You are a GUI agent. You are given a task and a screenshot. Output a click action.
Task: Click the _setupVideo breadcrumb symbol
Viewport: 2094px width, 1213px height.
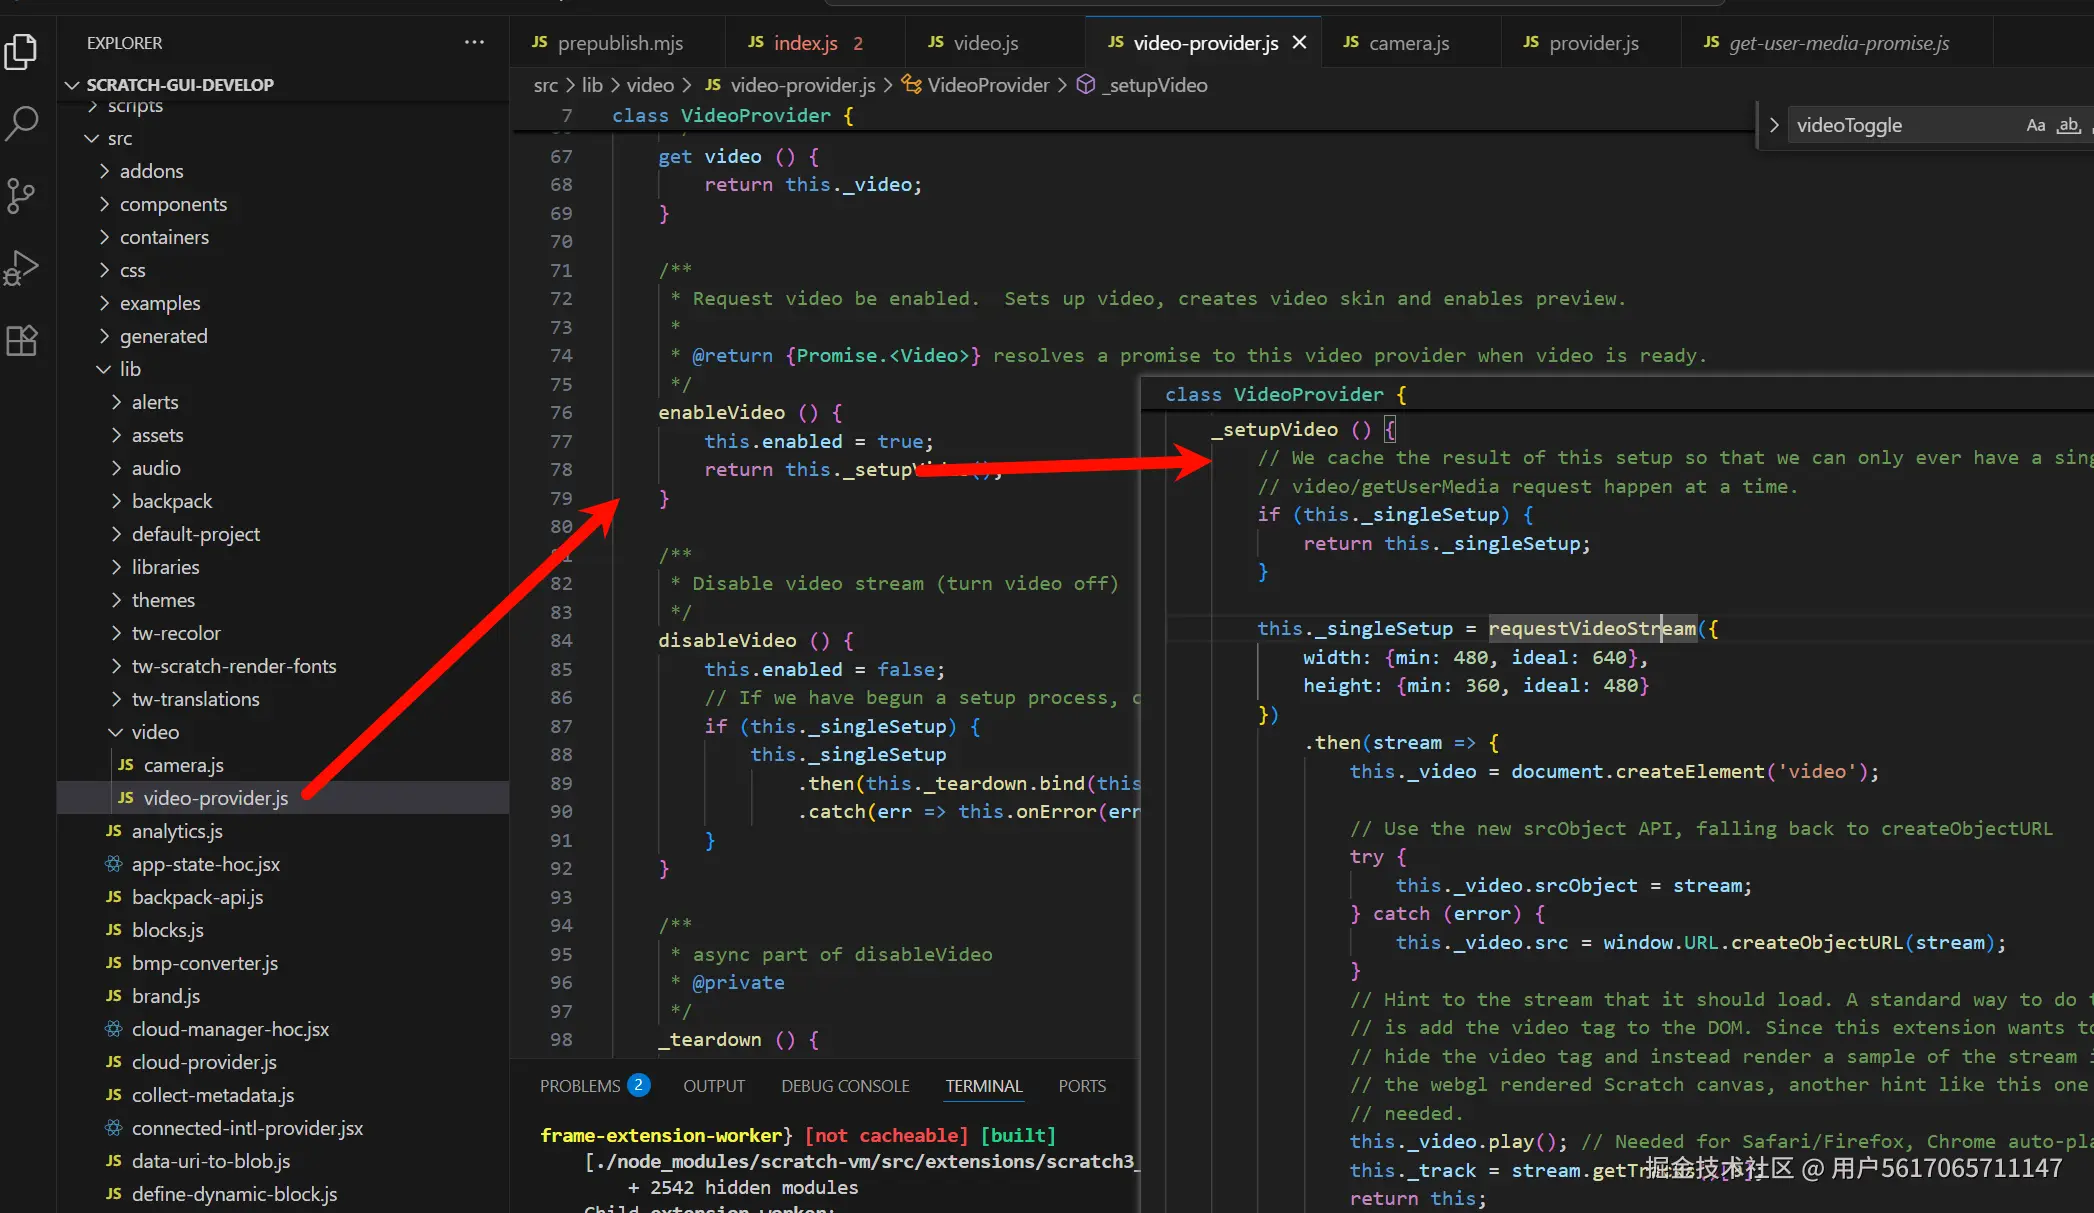[1156, 85]
